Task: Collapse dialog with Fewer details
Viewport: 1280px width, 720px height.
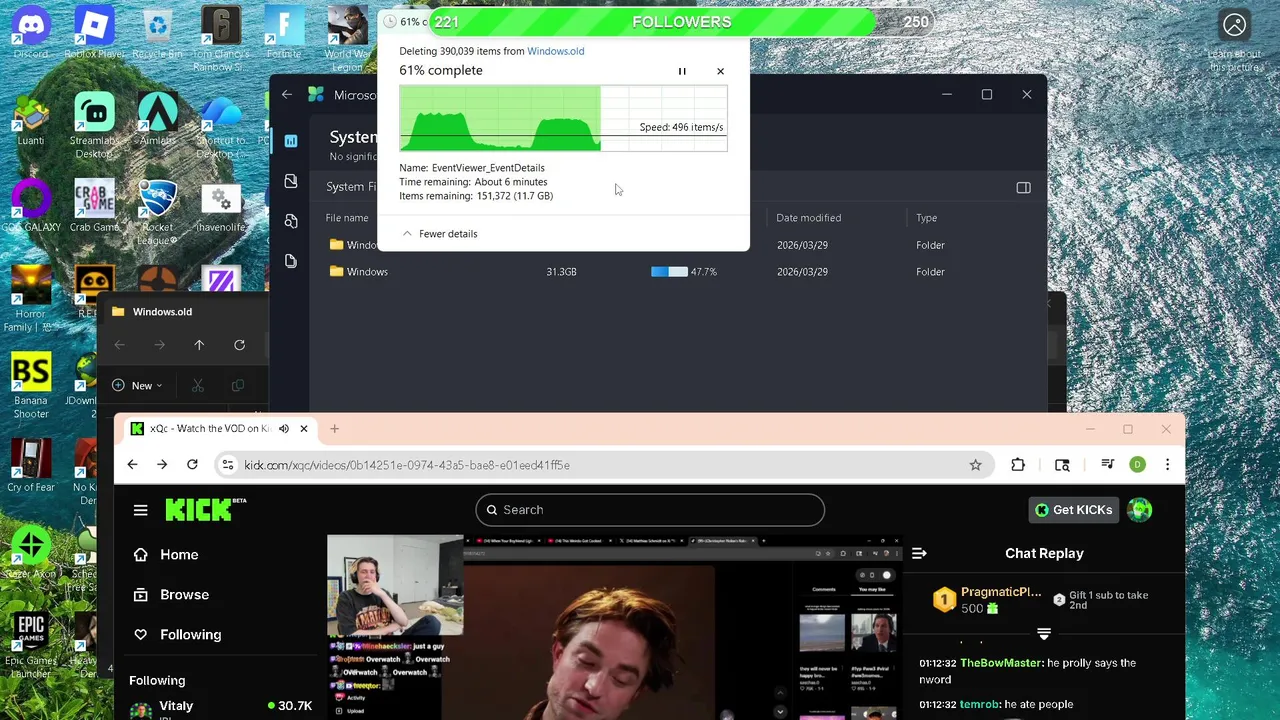Action: (439, 233)
